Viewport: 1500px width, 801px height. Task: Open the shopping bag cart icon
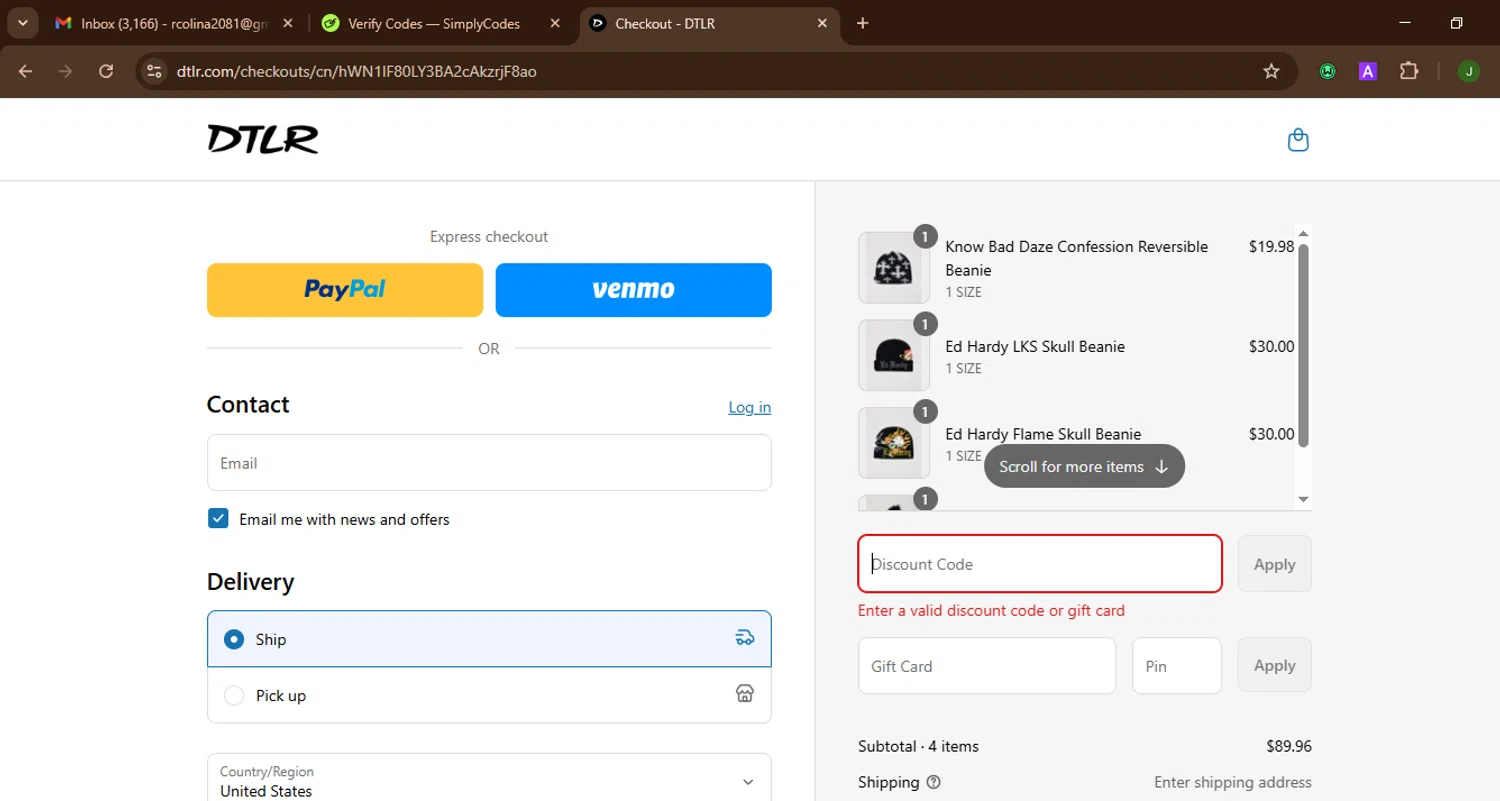click(x=1298, y=140)
